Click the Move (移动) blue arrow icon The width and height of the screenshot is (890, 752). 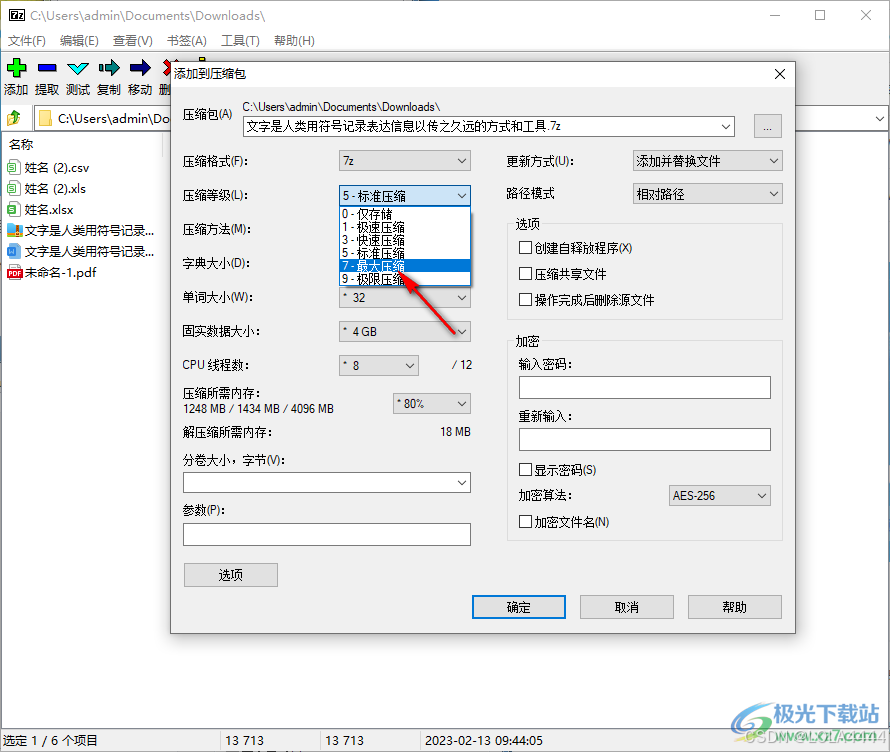pyautogui.click(x=140, y=68)
